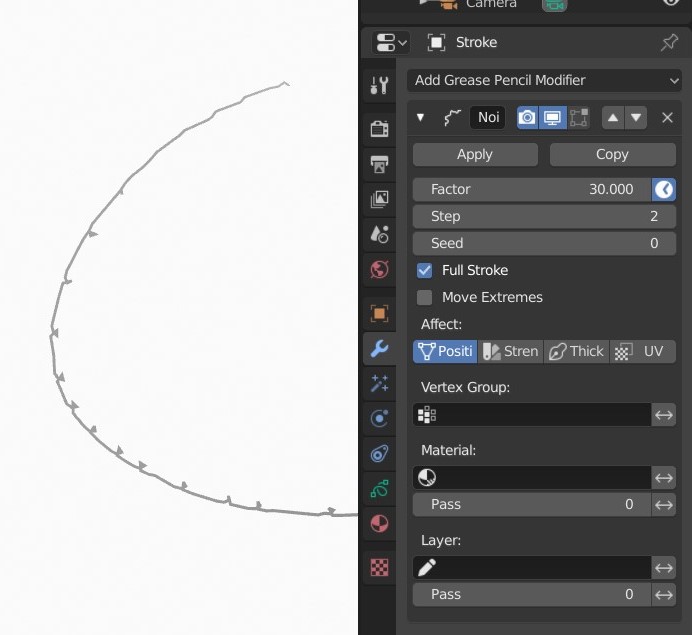Invert the Material Pass filter
This screenshot has height=635, width=692.
(664, 504)
